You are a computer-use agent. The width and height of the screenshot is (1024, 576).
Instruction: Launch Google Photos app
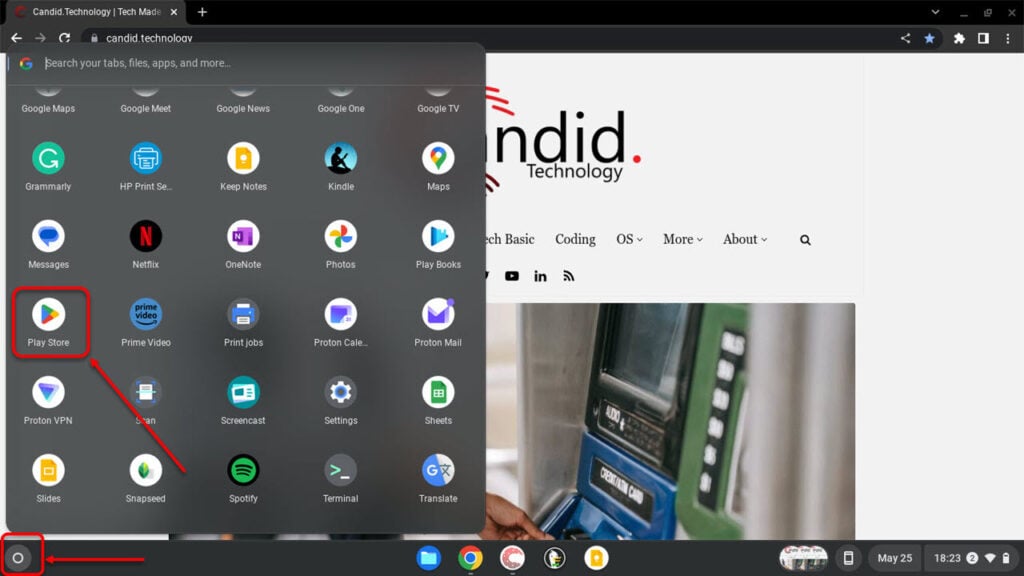click(340, 236)
